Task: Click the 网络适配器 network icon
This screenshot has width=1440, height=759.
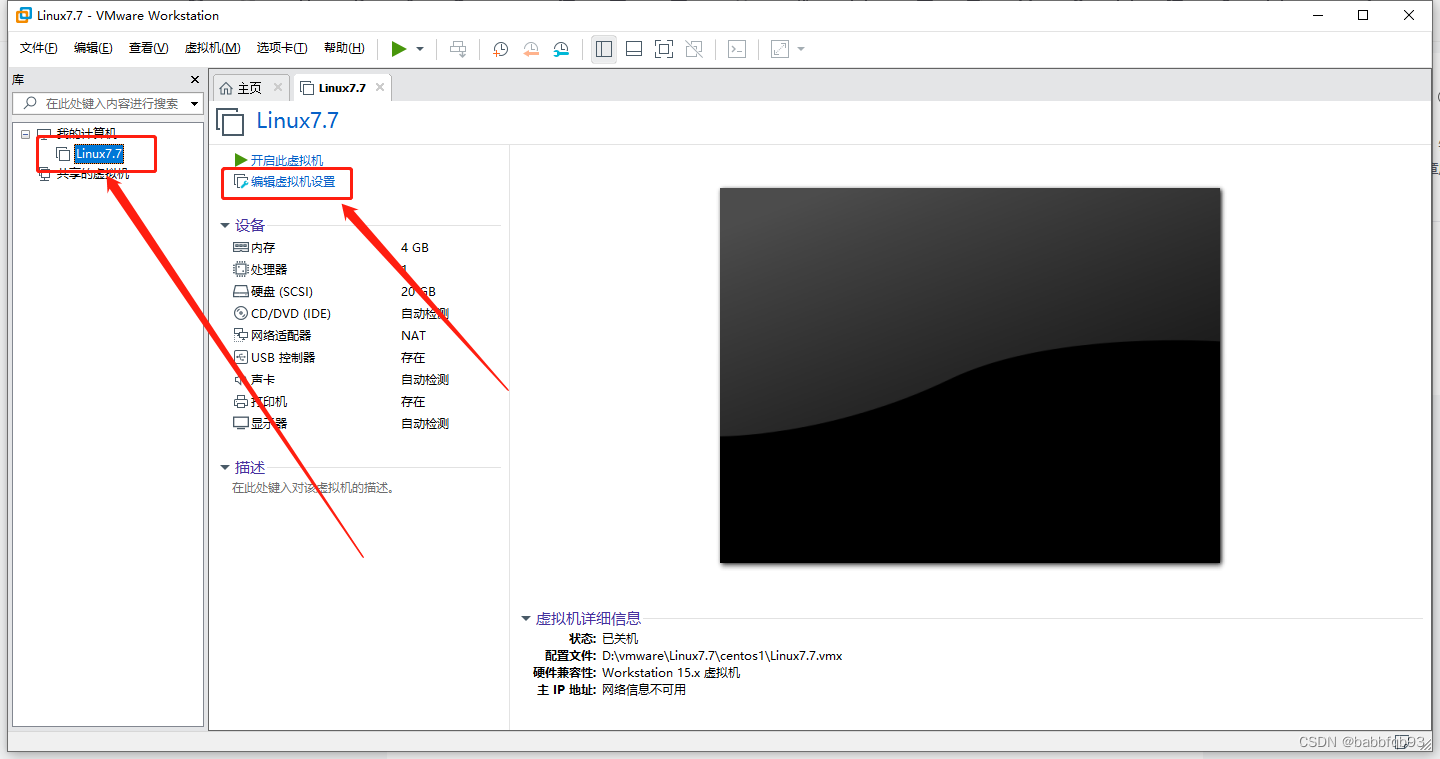Action: click(240, 335)
